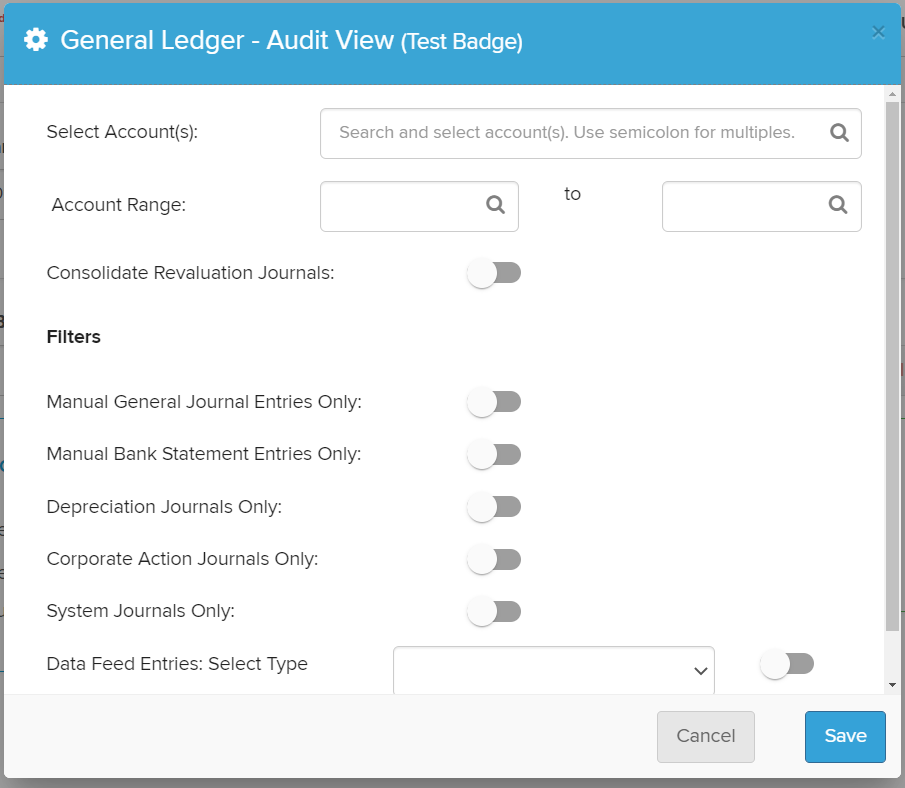Click the Account Range starting input field
The width and height of the screenshot is (905, 788).
pos(402,206)
